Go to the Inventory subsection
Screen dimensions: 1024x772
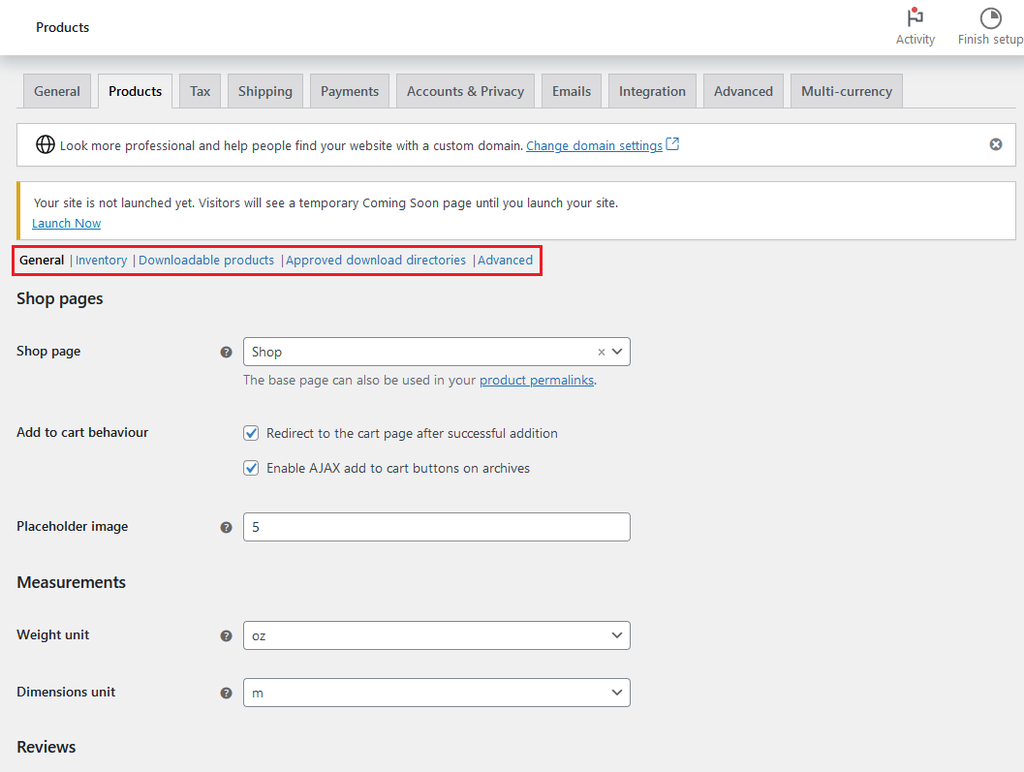(101, 260)
